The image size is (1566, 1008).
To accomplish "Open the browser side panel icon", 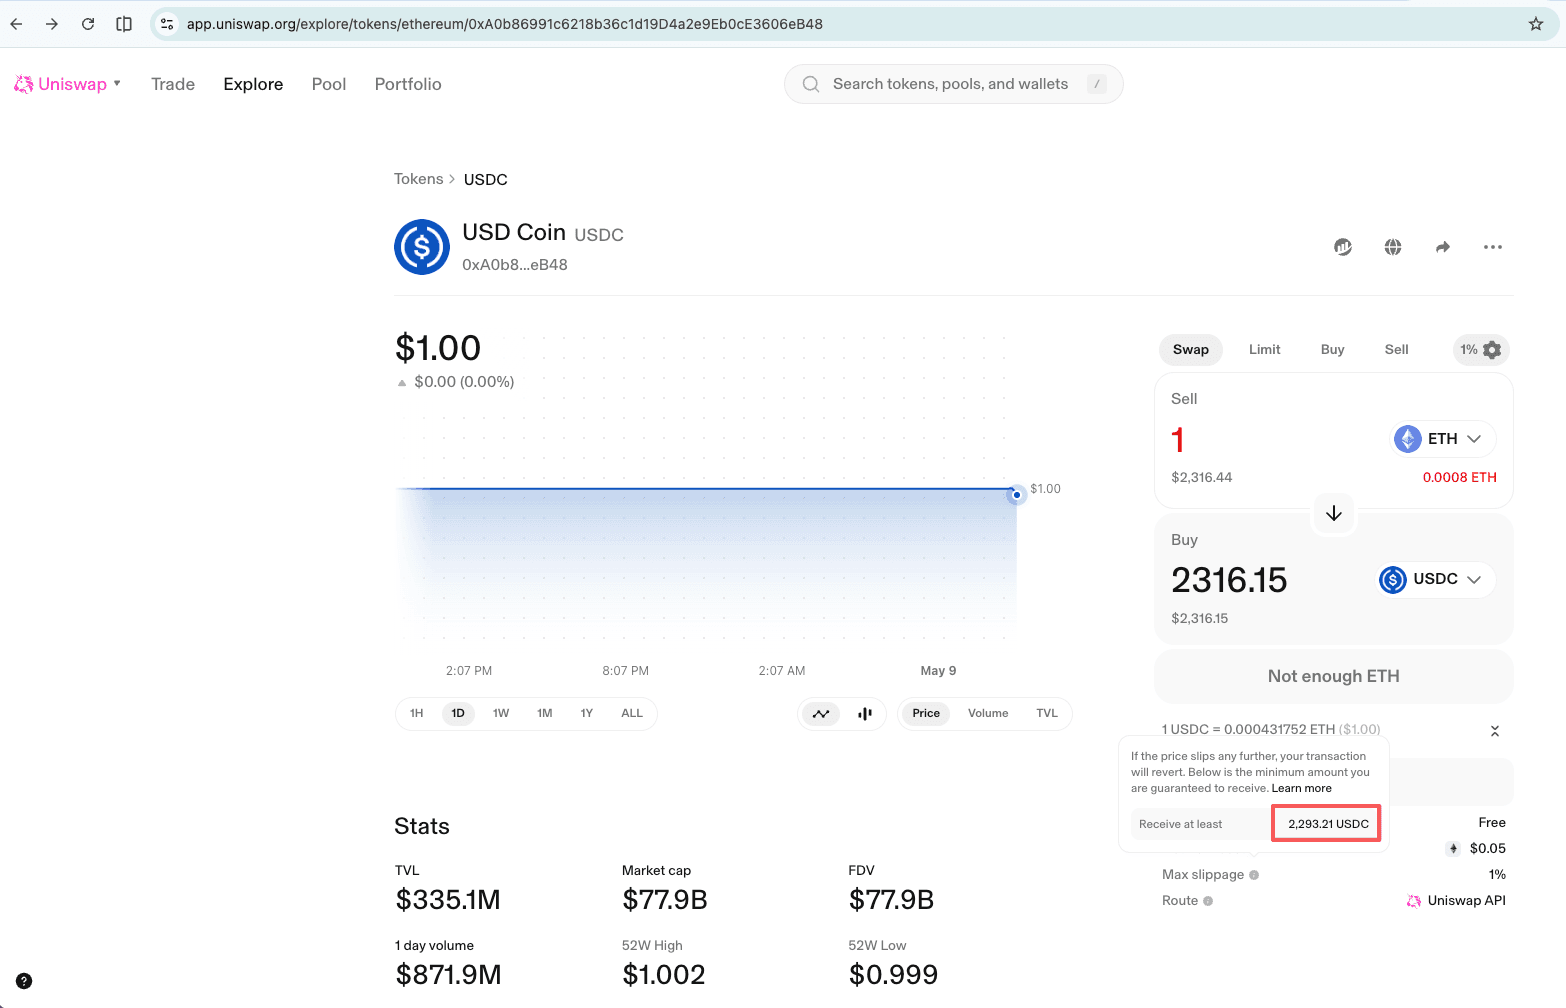I will click(x=124, y=24).
